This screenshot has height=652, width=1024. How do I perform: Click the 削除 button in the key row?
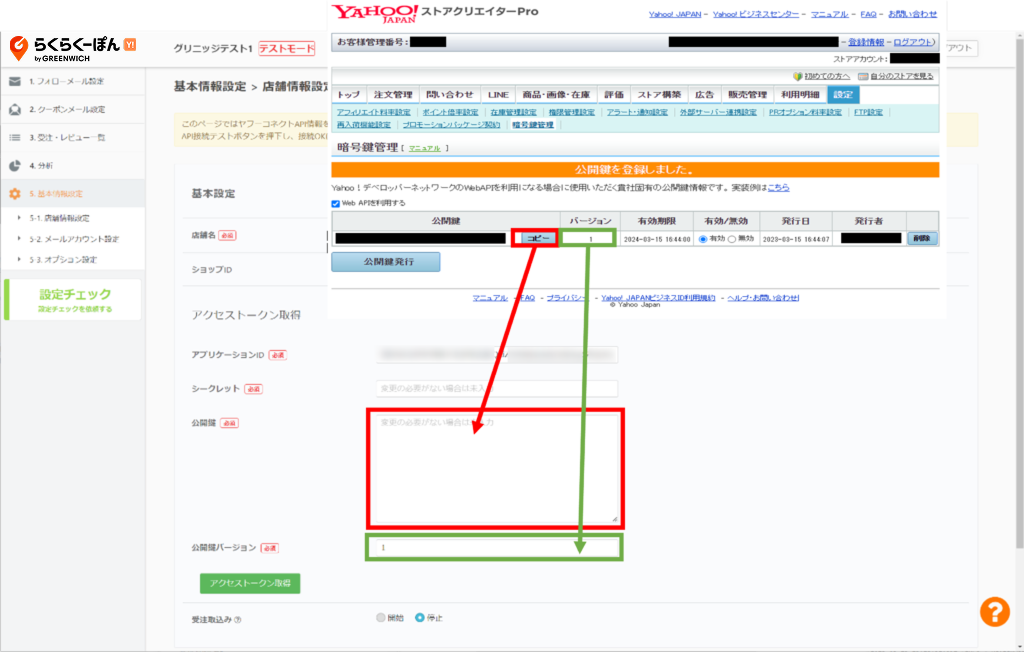pos(922,238)
